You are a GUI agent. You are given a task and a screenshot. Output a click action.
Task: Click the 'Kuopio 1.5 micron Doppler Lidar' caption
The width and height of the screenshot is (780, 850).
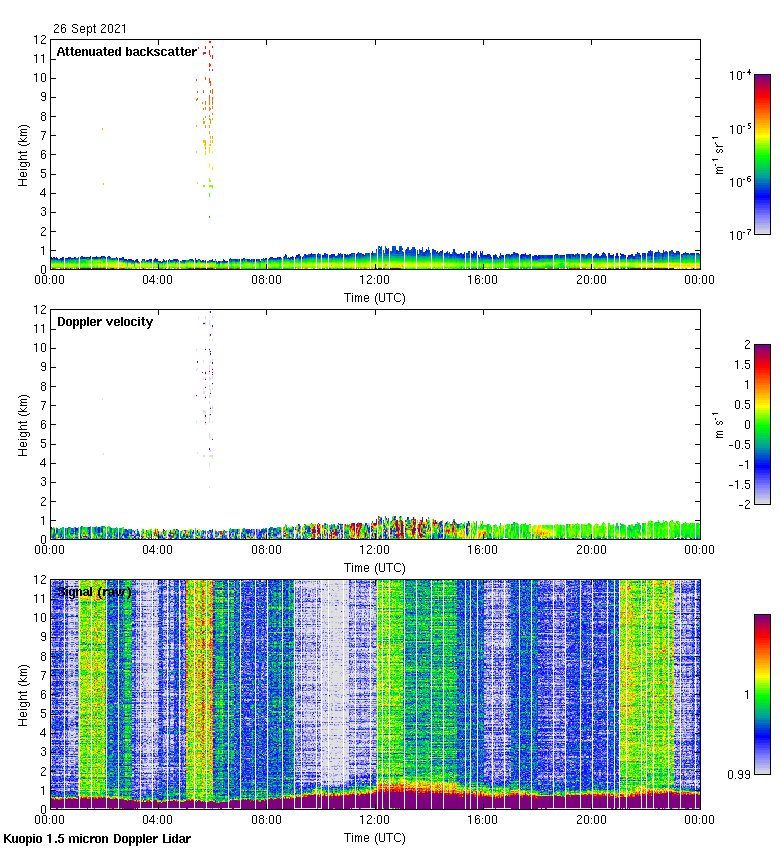96,838
